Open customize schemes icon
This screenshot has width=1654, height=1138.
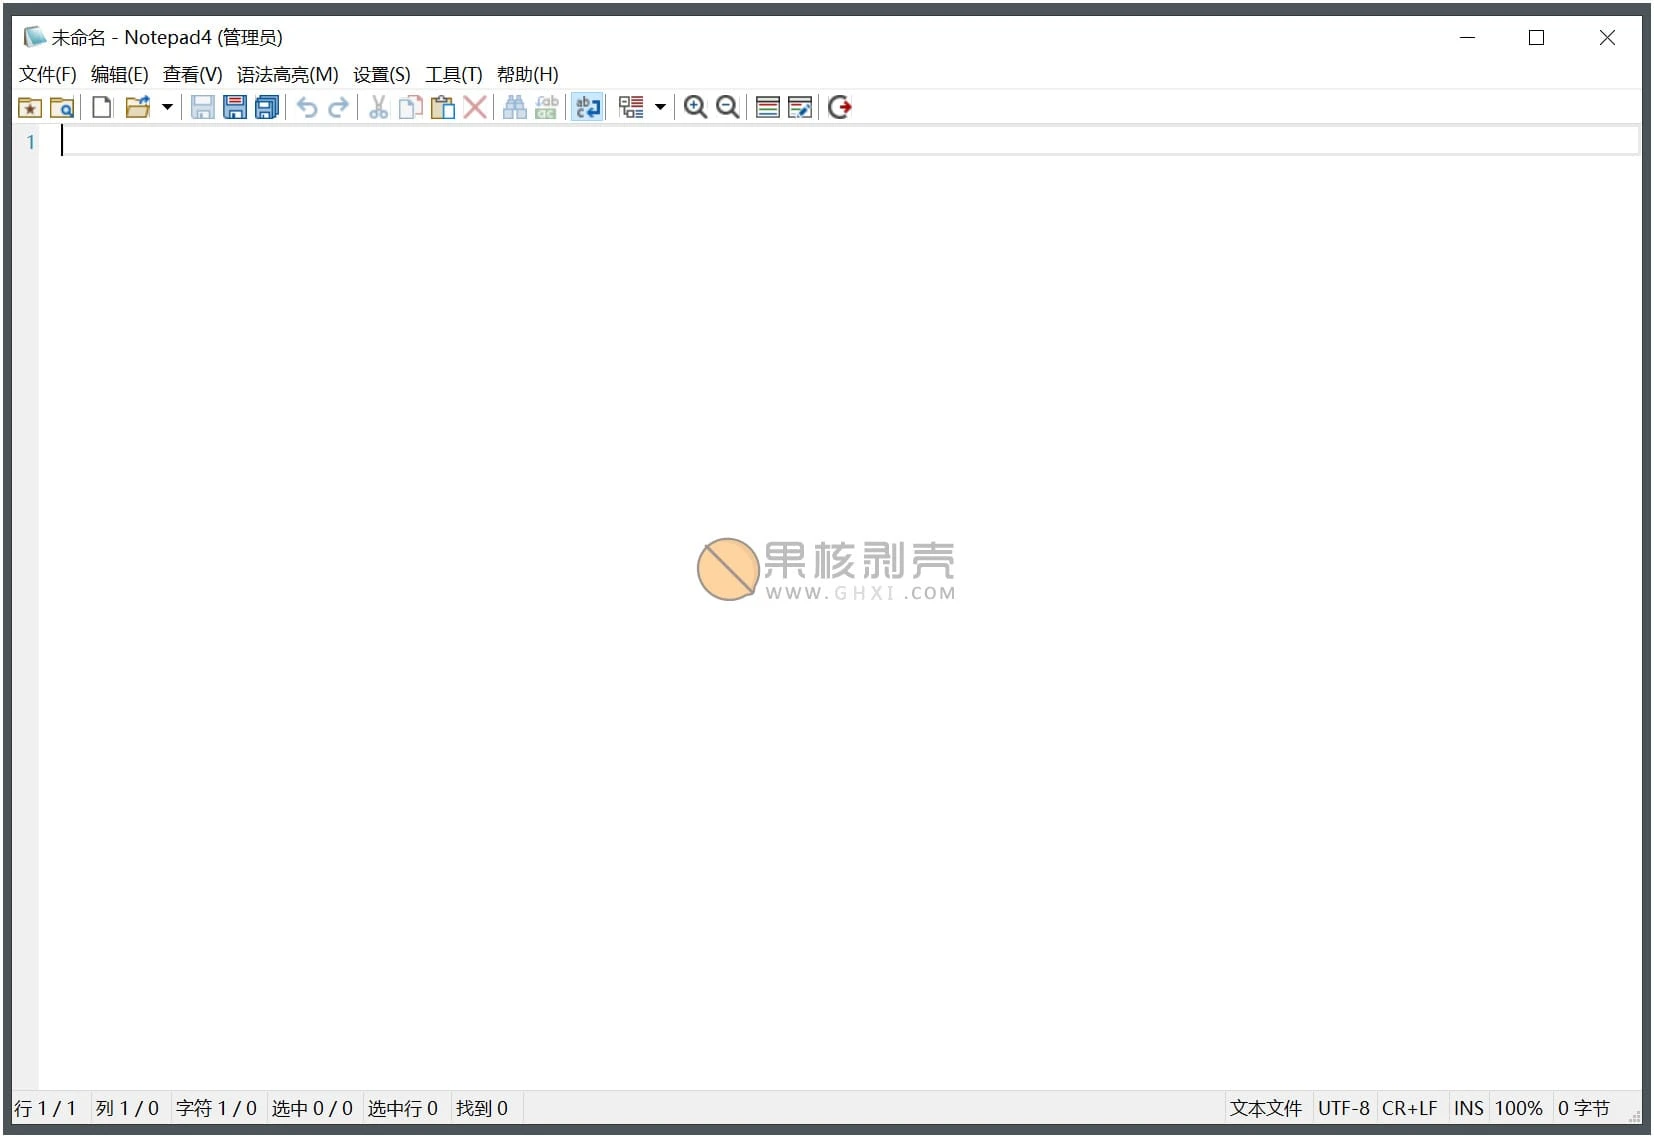(800, 107)
